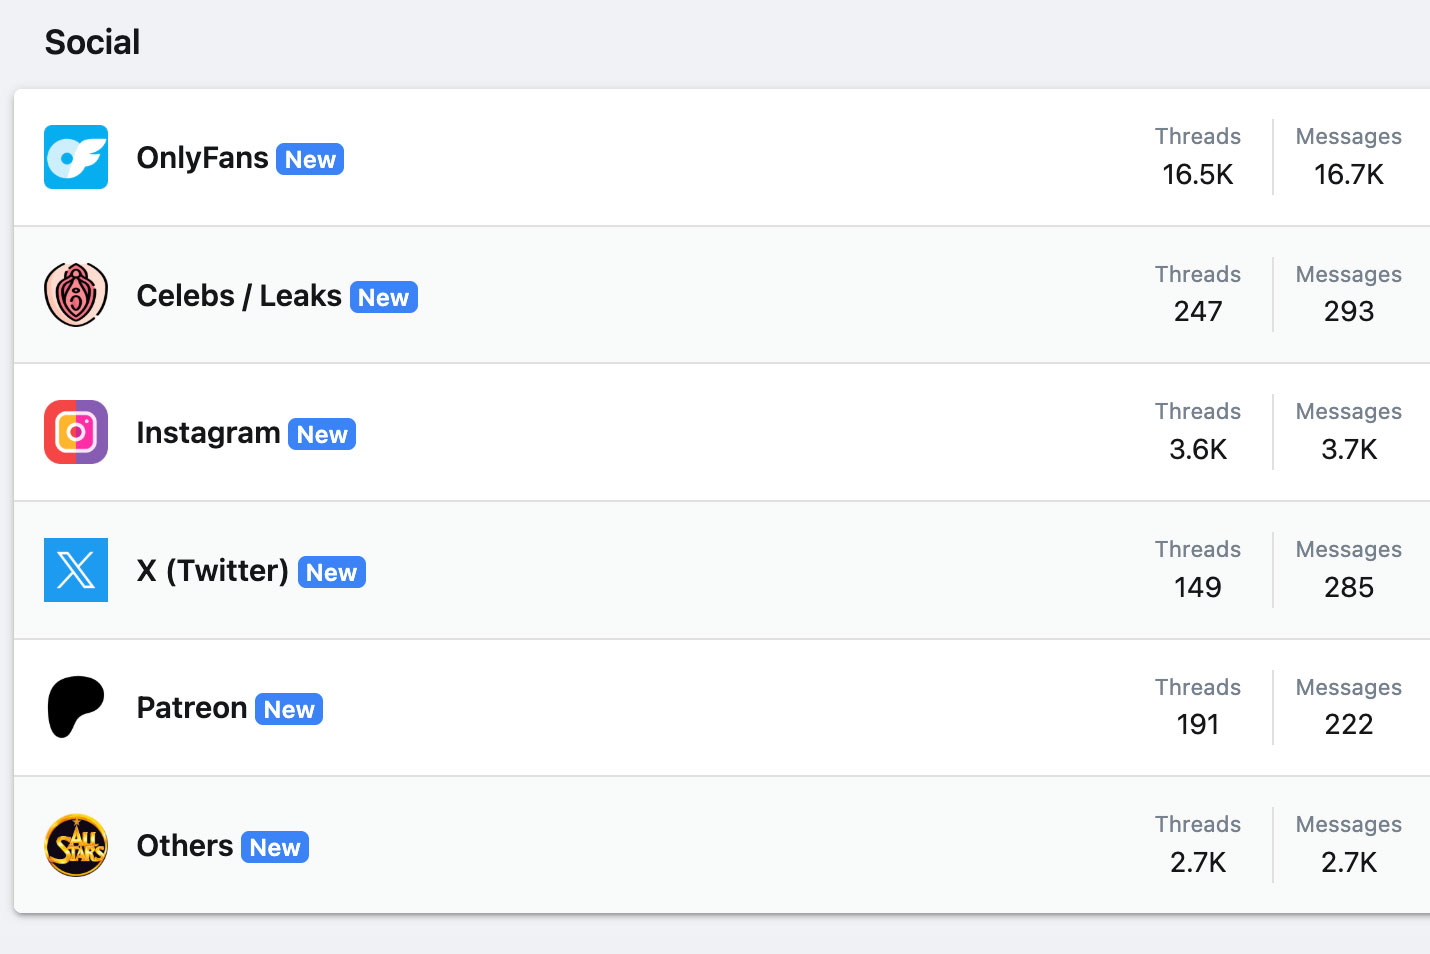Click the X (Twitter) logo icon
Image resolution: width=1430 pixels, height=954 pixels.
(76, 570)
